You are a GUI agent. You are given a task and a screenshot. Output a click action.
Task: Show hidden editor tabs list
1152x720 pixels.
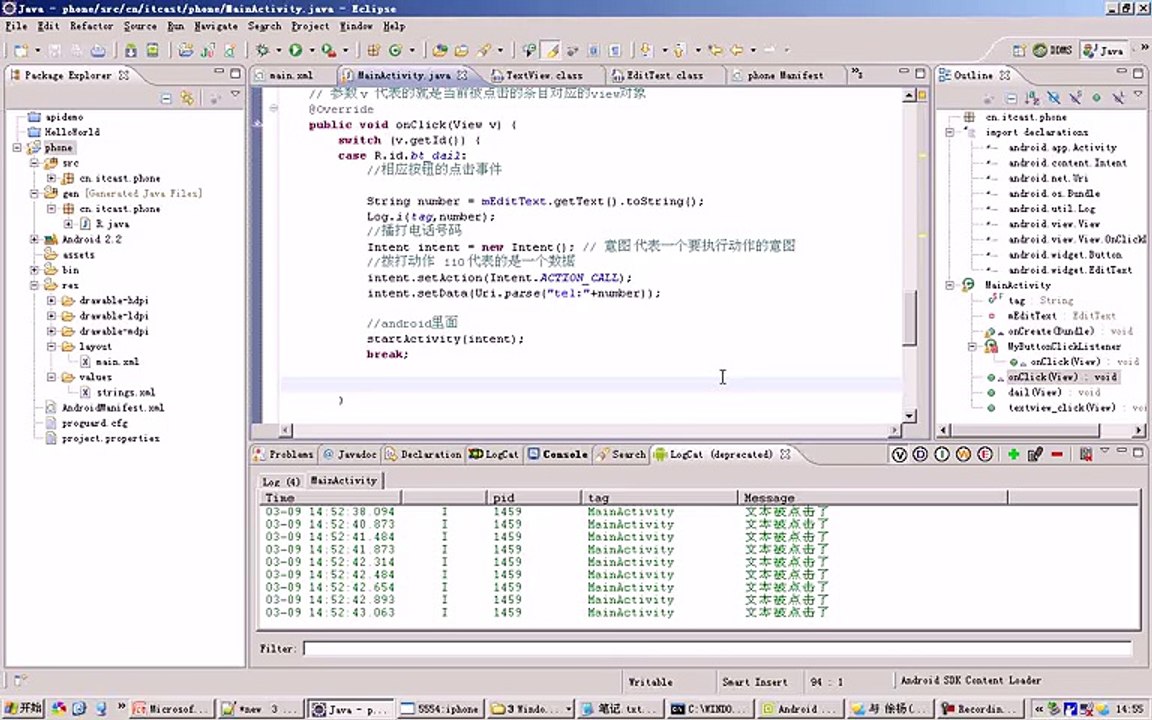[x=857, y=74]
